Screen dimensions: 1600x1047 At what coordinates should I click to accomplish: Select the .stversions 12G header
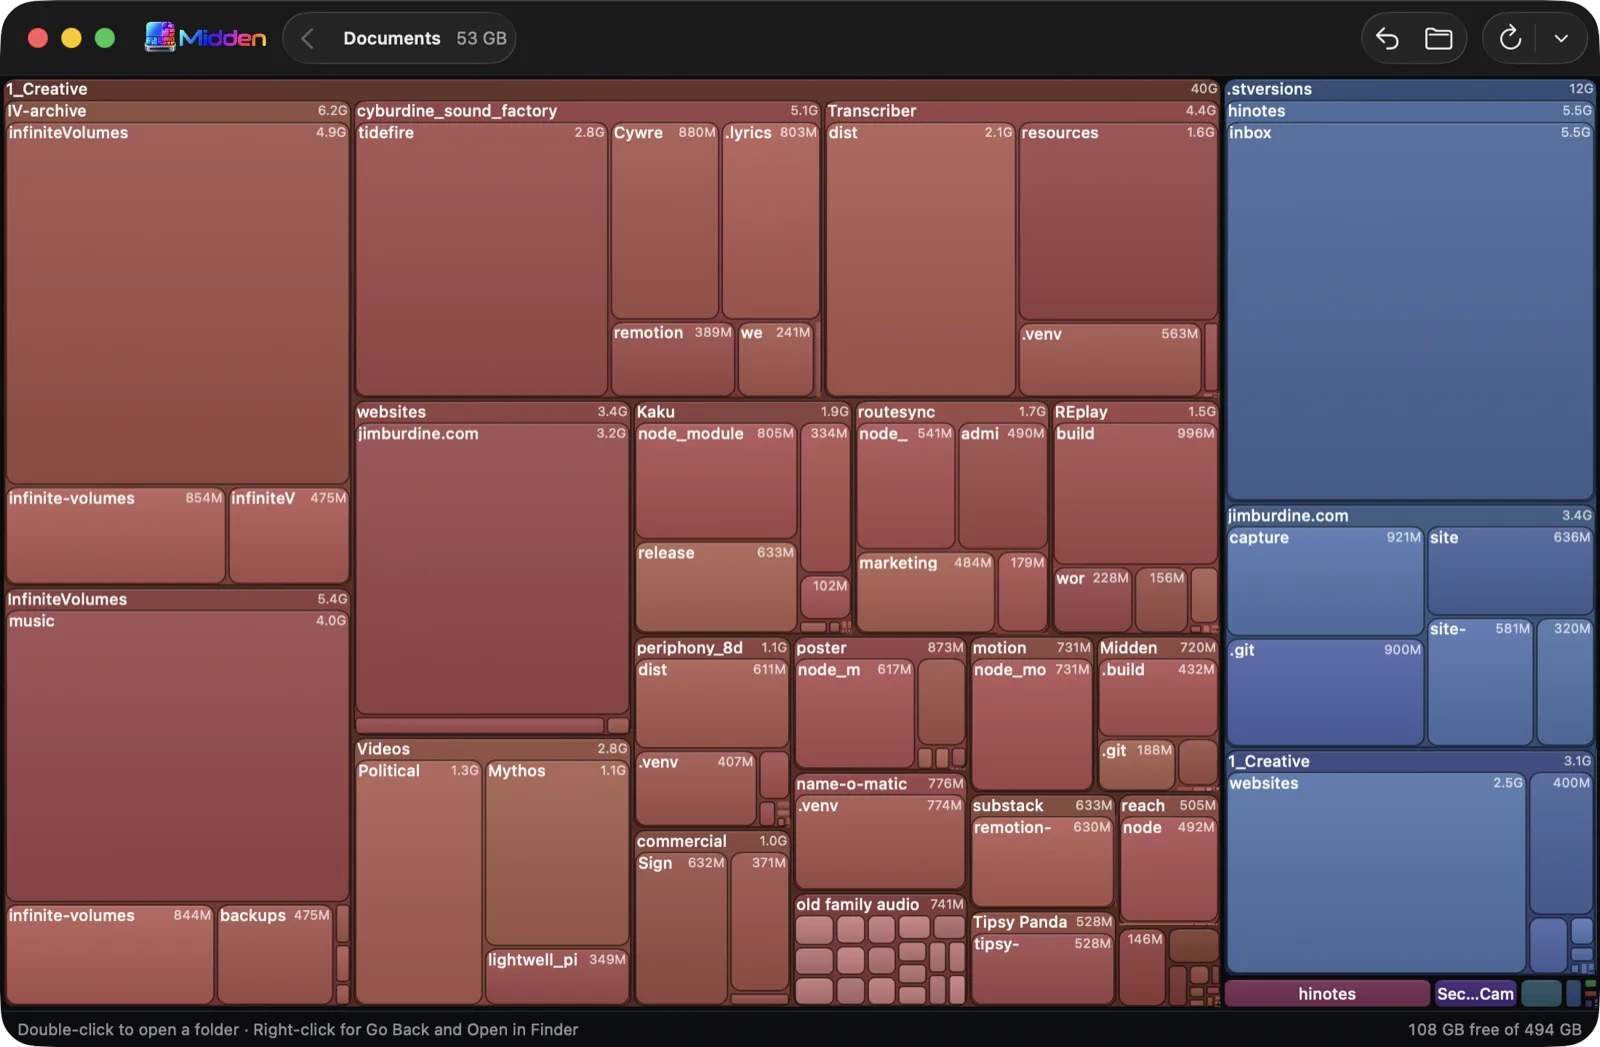coord(1410,89)
